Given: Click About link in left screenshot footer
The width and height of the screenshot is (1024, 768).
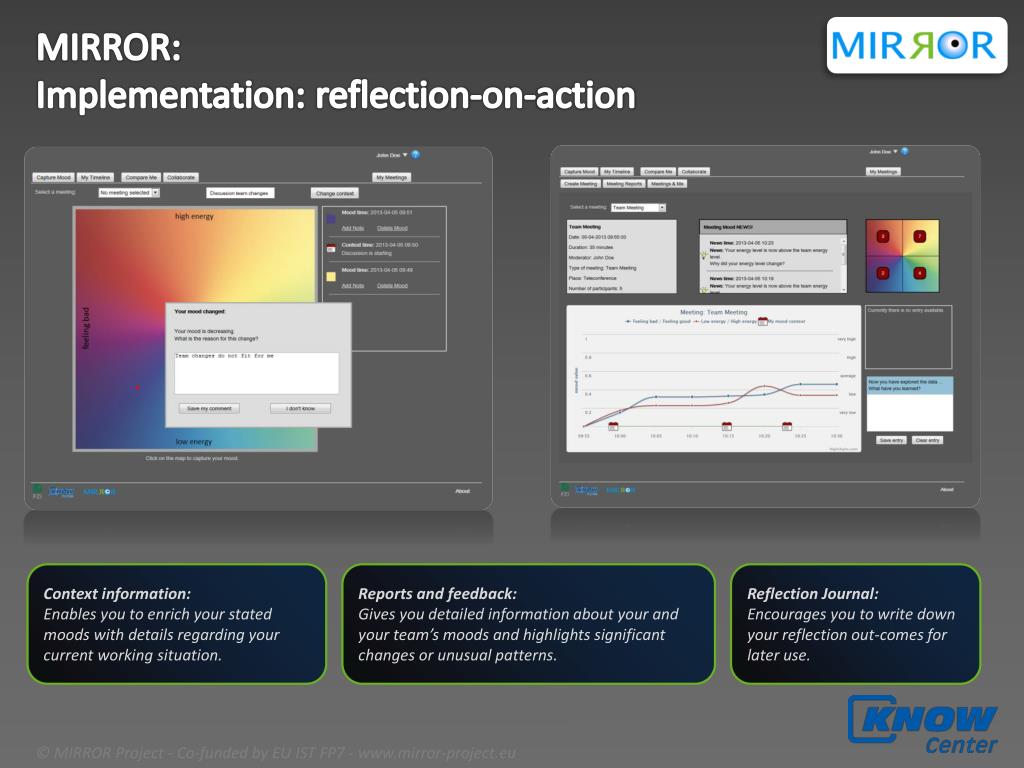Looking at the screenshot, I should coord(462,491).
